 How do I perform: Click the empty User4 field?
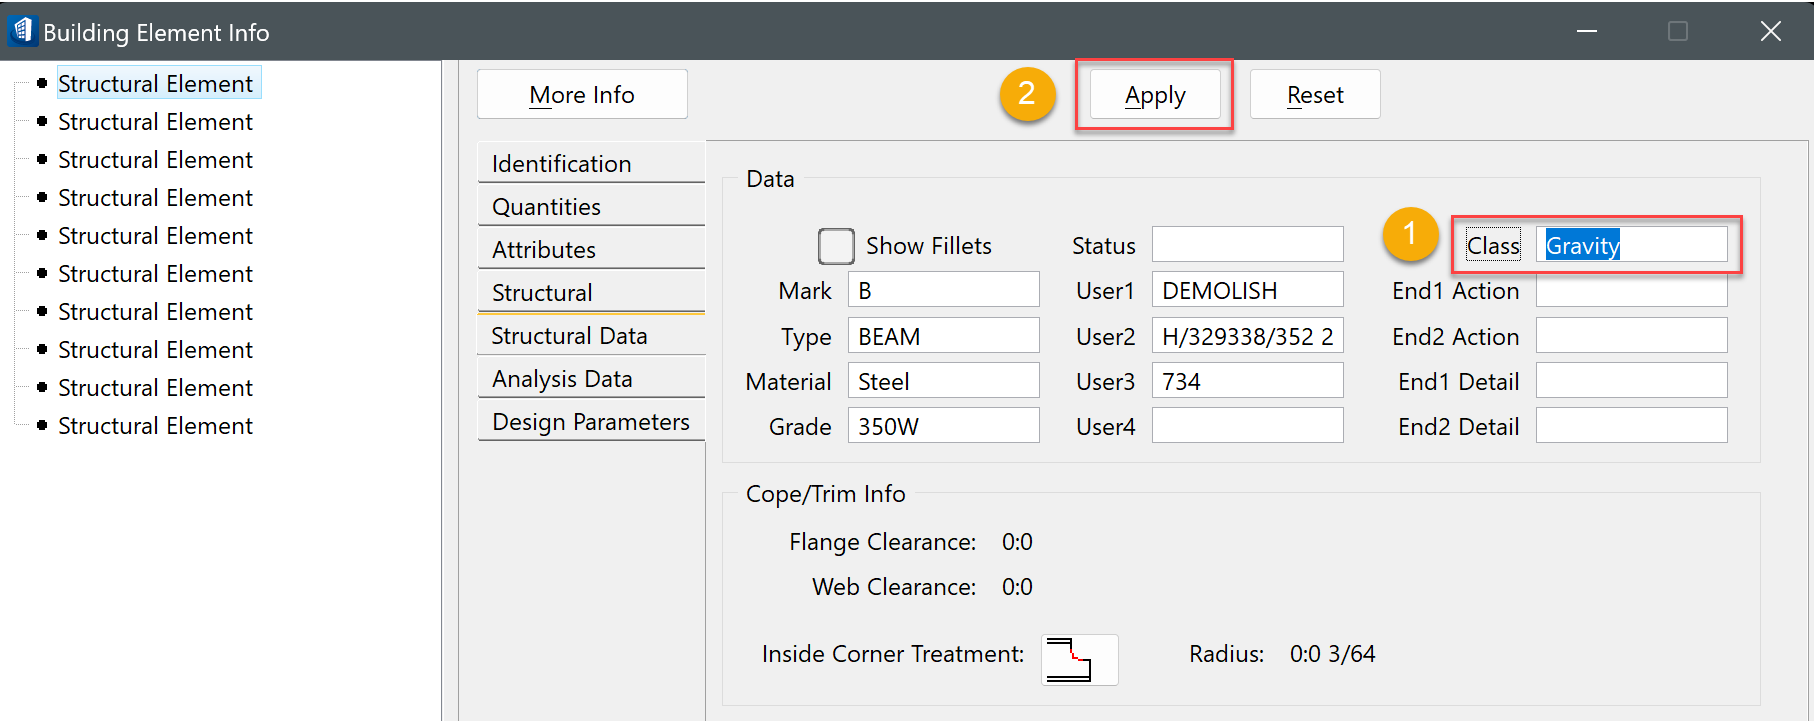coord(1247,426)
